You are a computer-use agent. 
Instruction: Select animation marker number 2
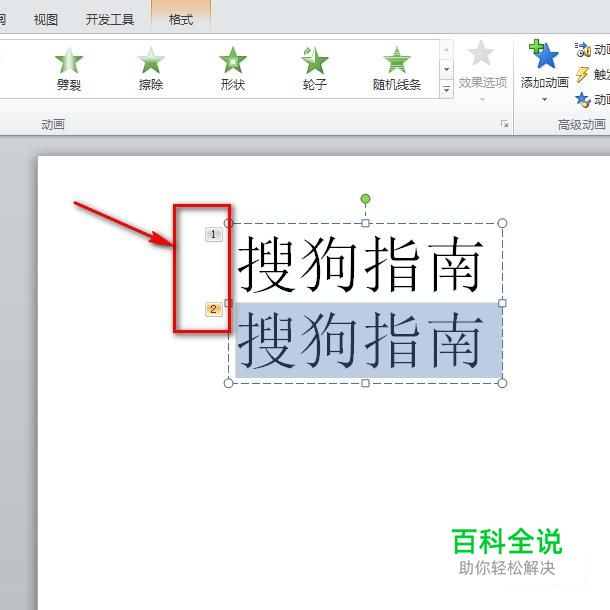214,310
